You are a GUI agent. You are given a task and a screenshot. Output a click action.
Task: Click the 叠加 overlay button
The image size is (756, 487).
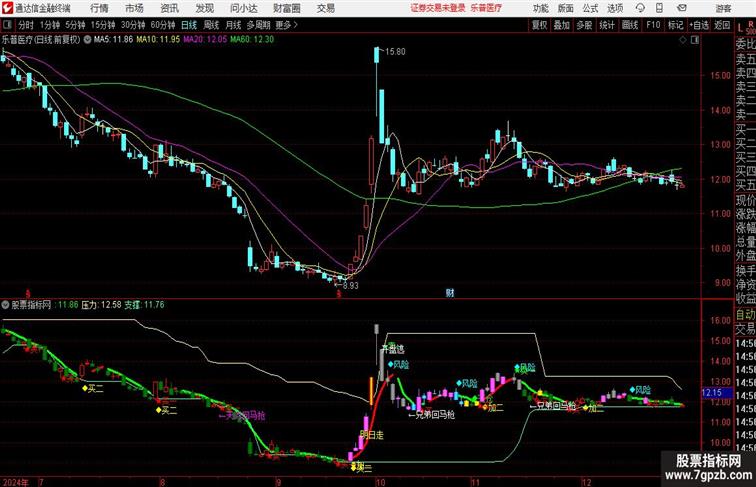click(x=562, y=25)
